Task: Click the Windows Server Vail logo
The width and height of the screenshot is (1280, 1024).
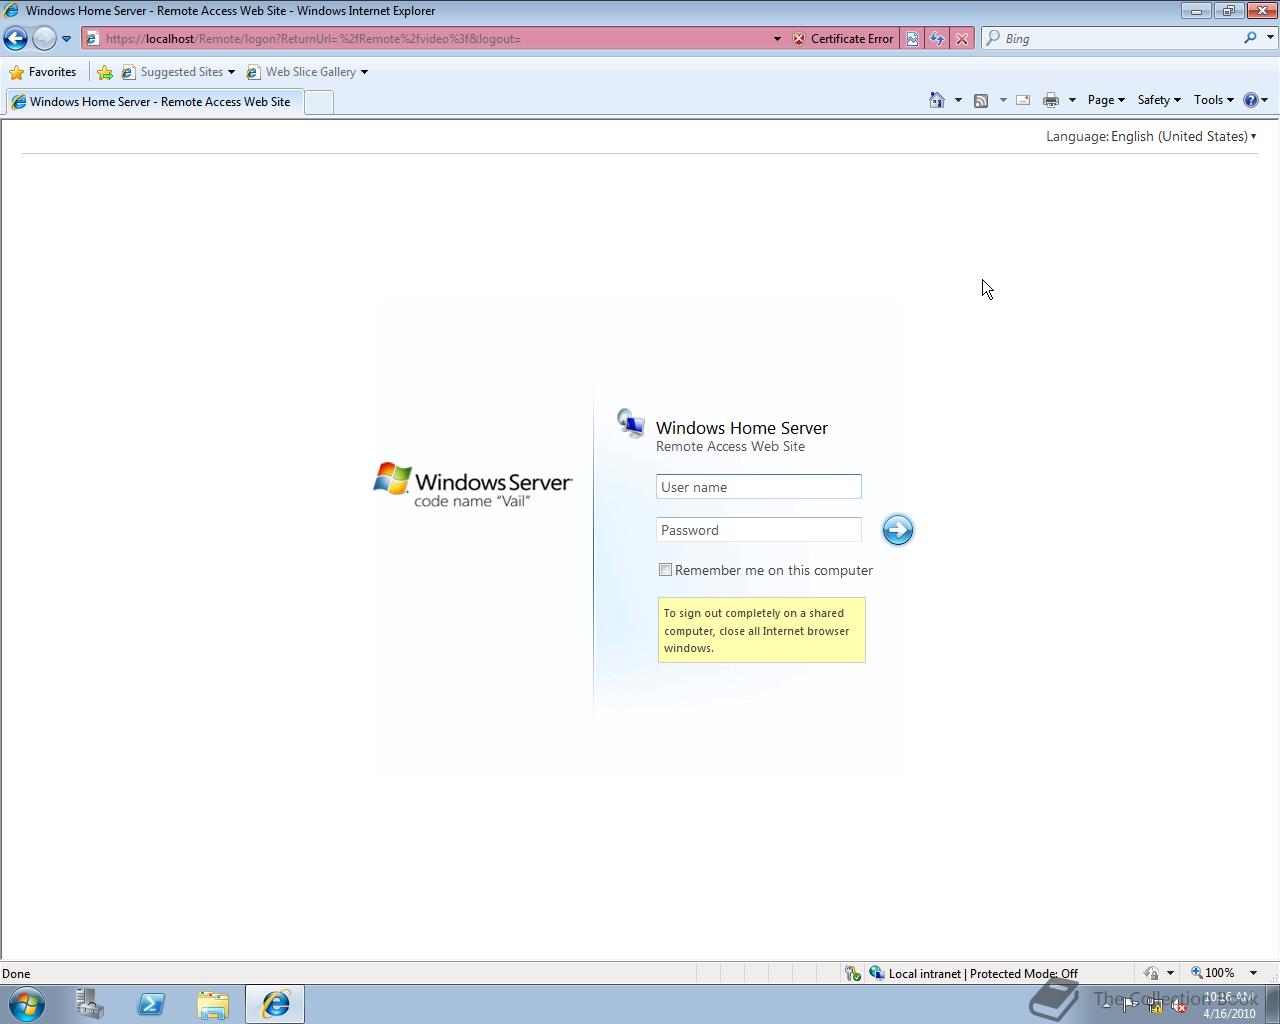Action: point(472,485)
